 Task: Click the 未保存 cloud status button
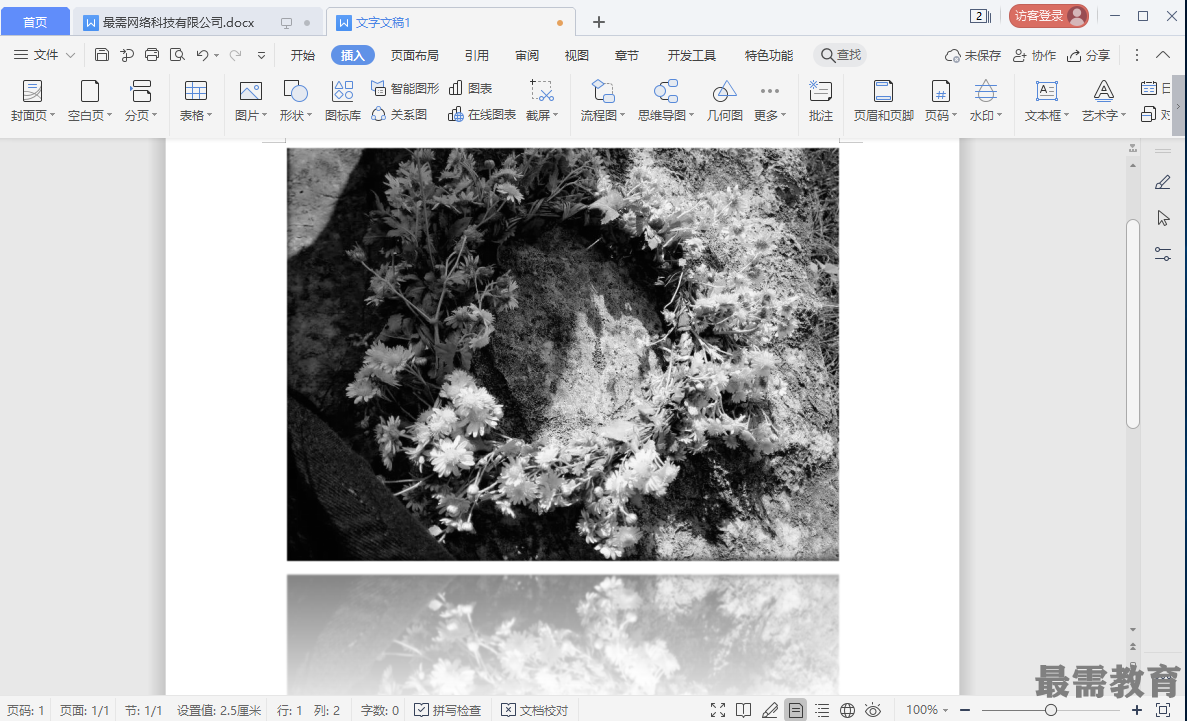click(973, 55)
